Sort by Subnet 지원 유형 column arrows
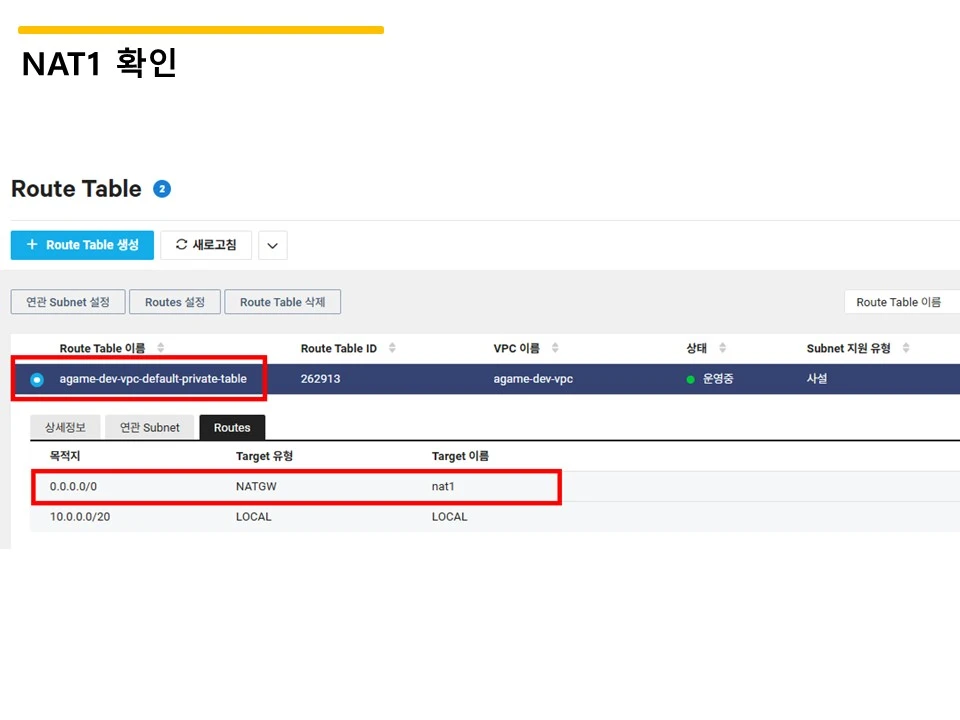 (x=906, y=348)
